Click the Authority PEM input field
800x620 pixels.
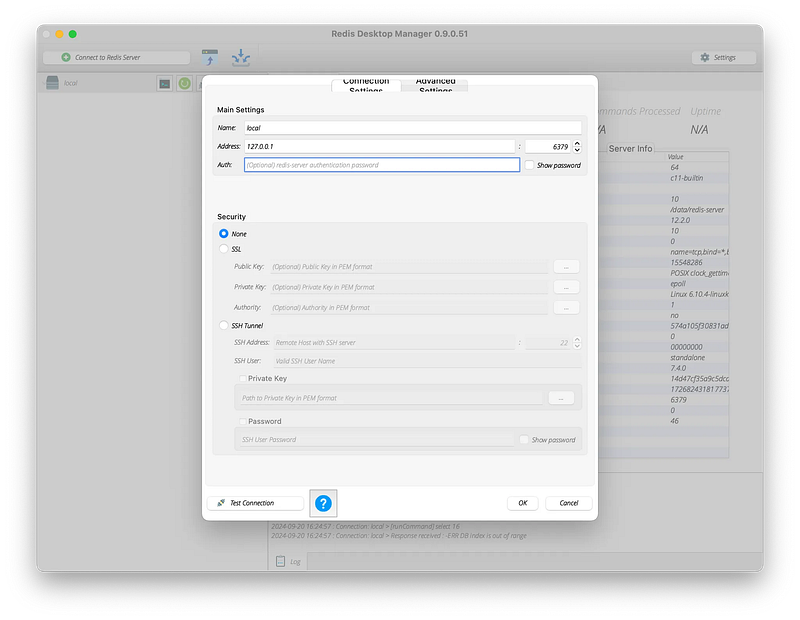pos(409,308)
